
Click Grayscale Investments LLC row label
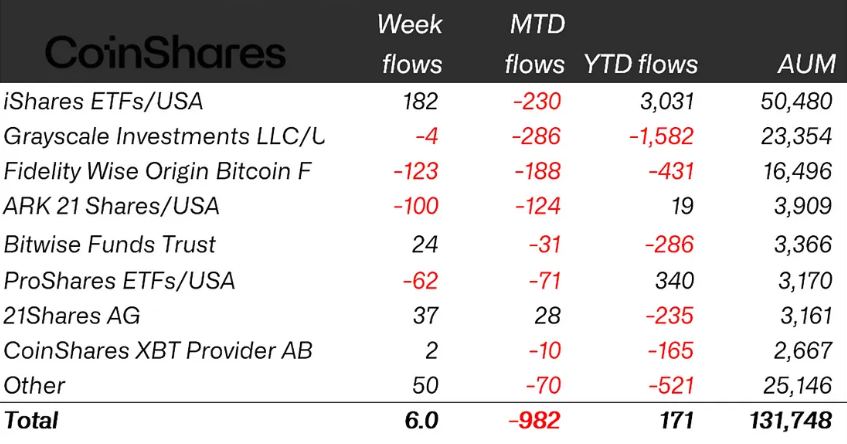(165, 136)
